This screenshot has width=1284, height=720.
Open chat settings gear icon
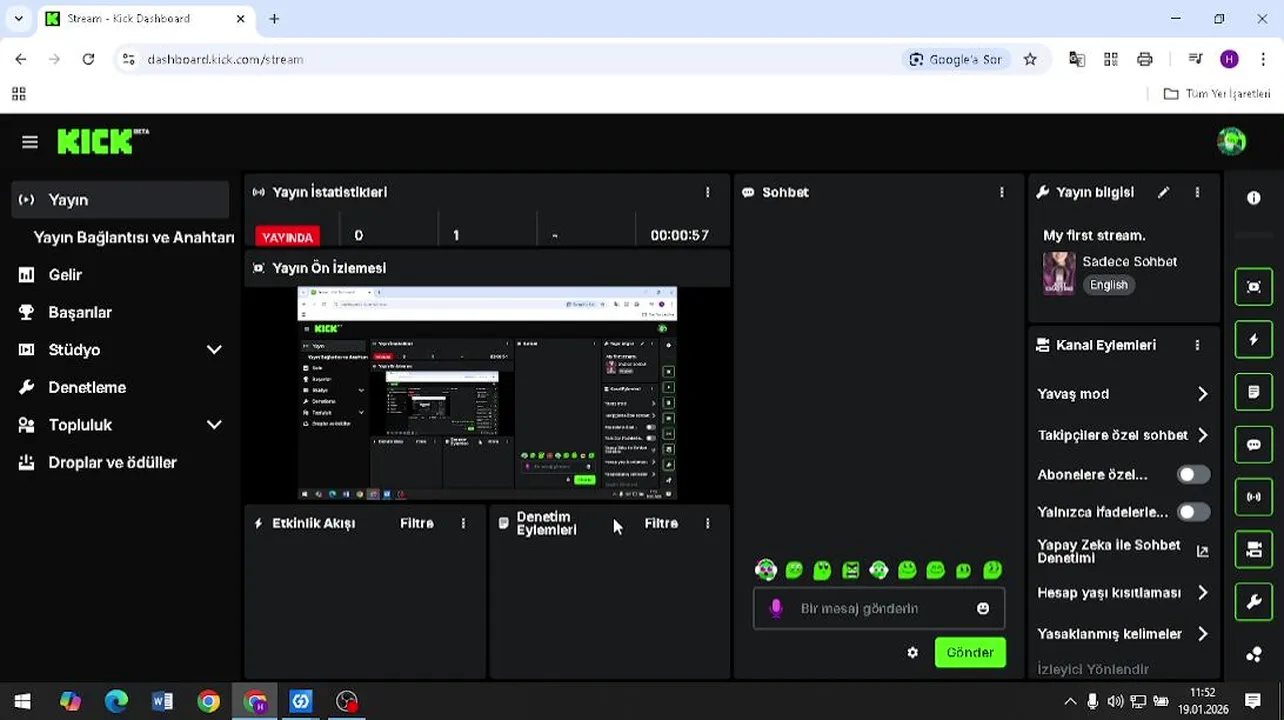tap(912, 652)
